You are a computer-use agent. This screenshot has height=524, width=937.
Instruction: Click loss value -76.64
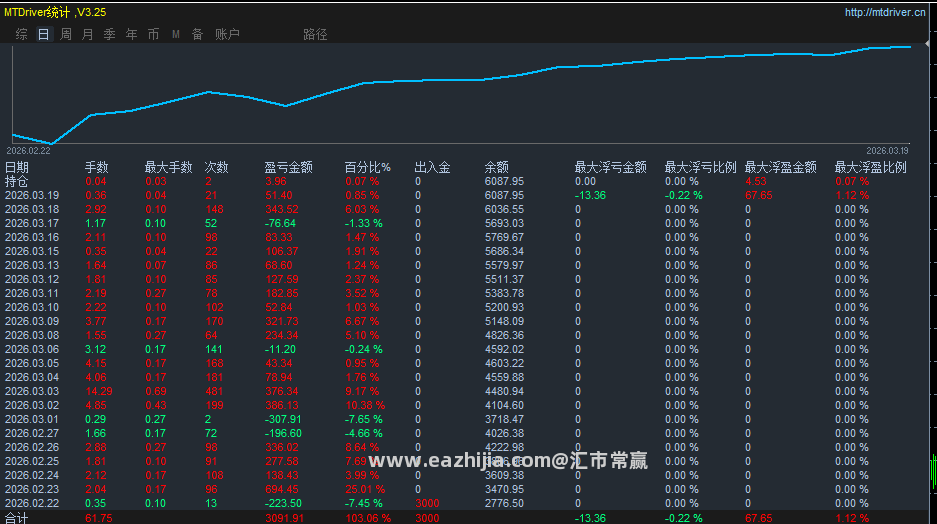coord(280,223)
